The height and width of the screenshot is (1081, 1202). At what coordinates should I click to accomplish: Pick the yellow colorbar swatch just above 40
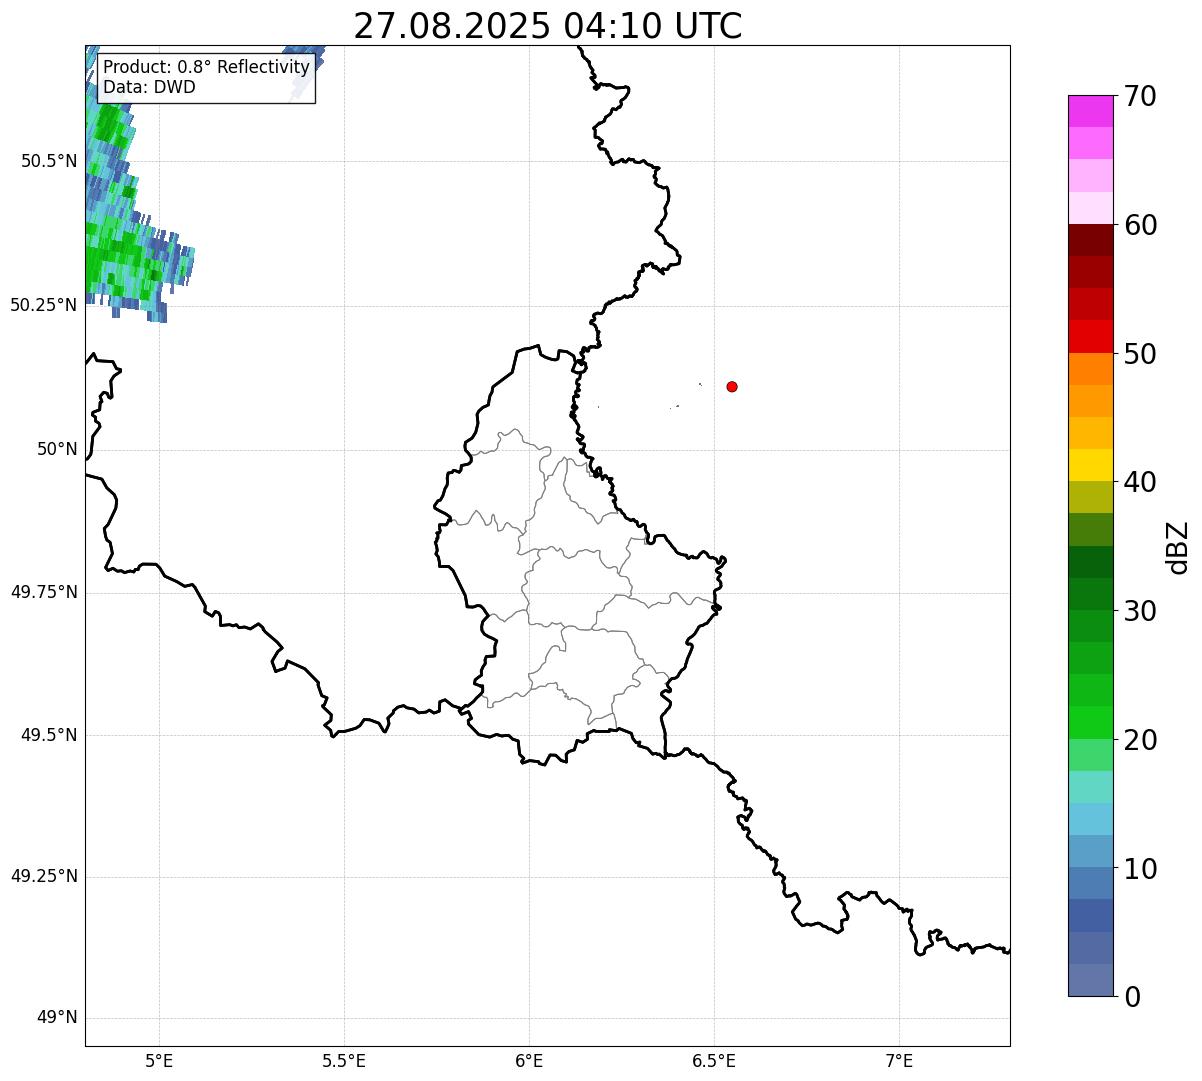(1091, 465)
